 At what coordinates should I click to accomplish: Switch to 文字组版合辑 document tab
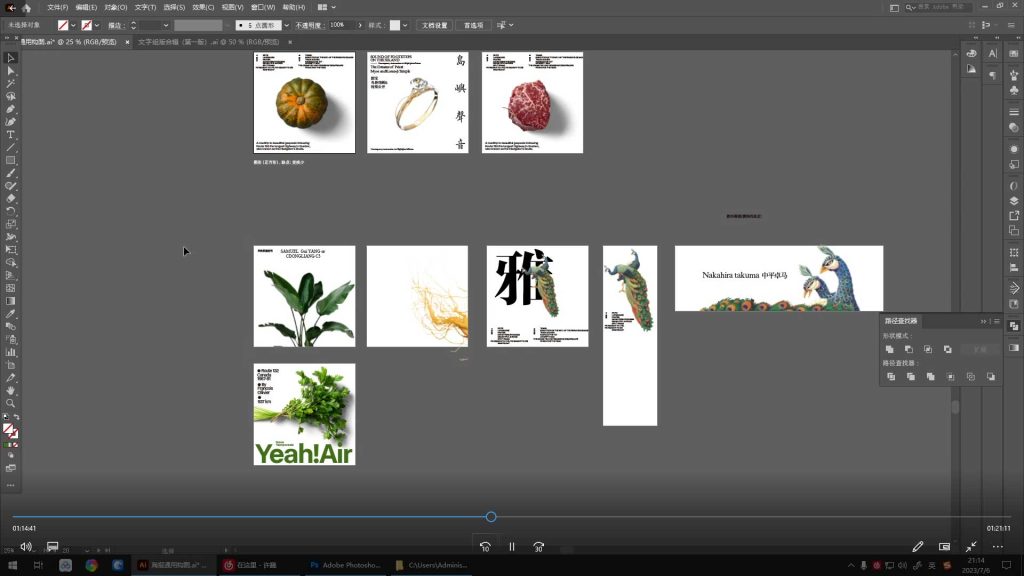178,43
